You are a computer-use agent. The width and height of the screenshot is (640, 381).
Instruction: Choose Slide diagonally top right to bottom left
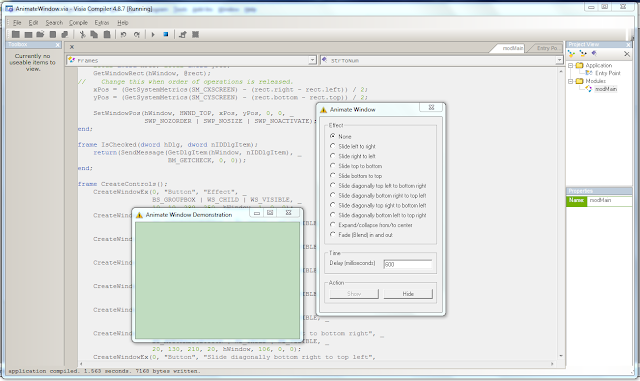pyautogui.click(x=333, y=205)
